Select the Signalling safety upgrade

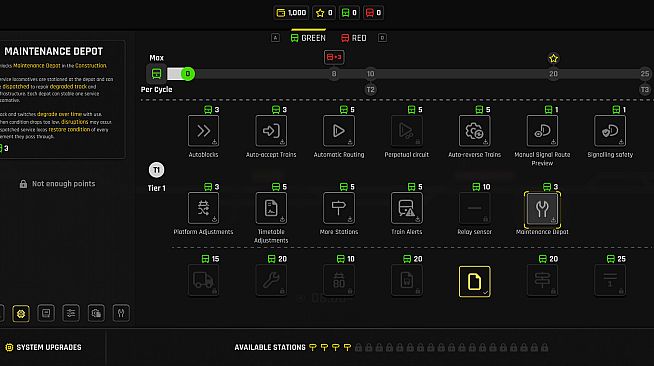point(610,131)
